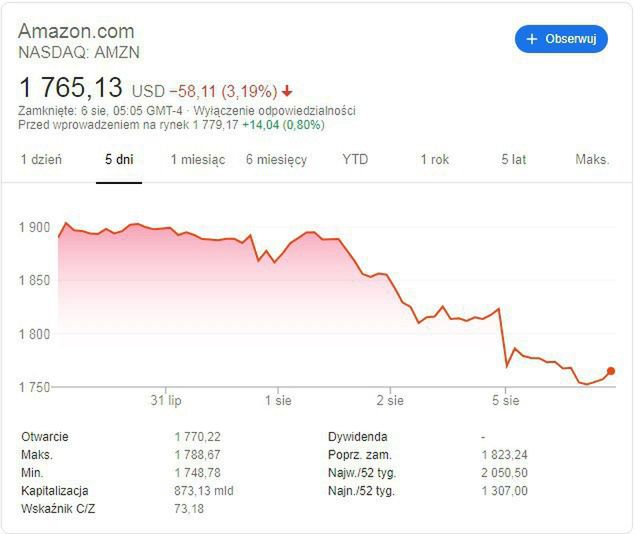Viewport: 634px width, 534px height.
Task: Click the pre-market price 1 779,17
Action: click(x=211, y=125)
